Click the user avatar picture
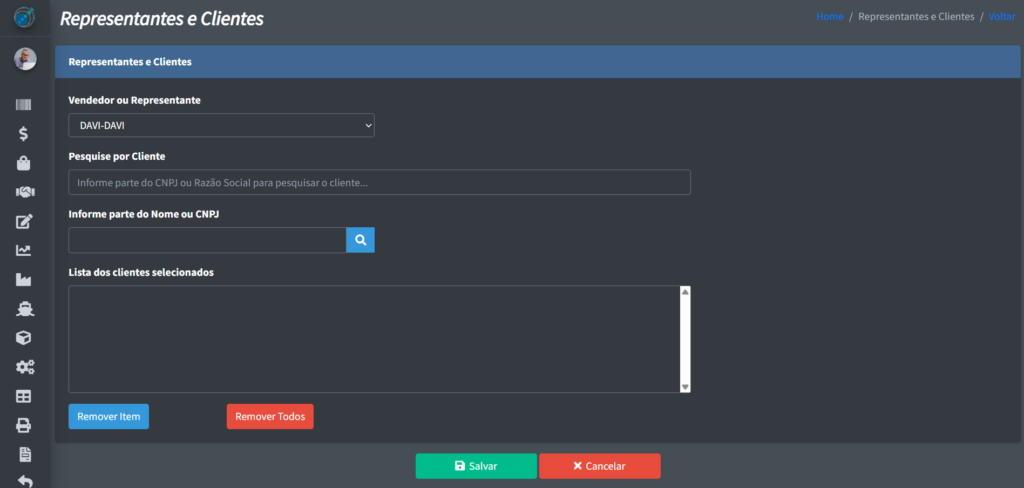Viewport: 1024px width, 488px height. click(x=25, y=59)
